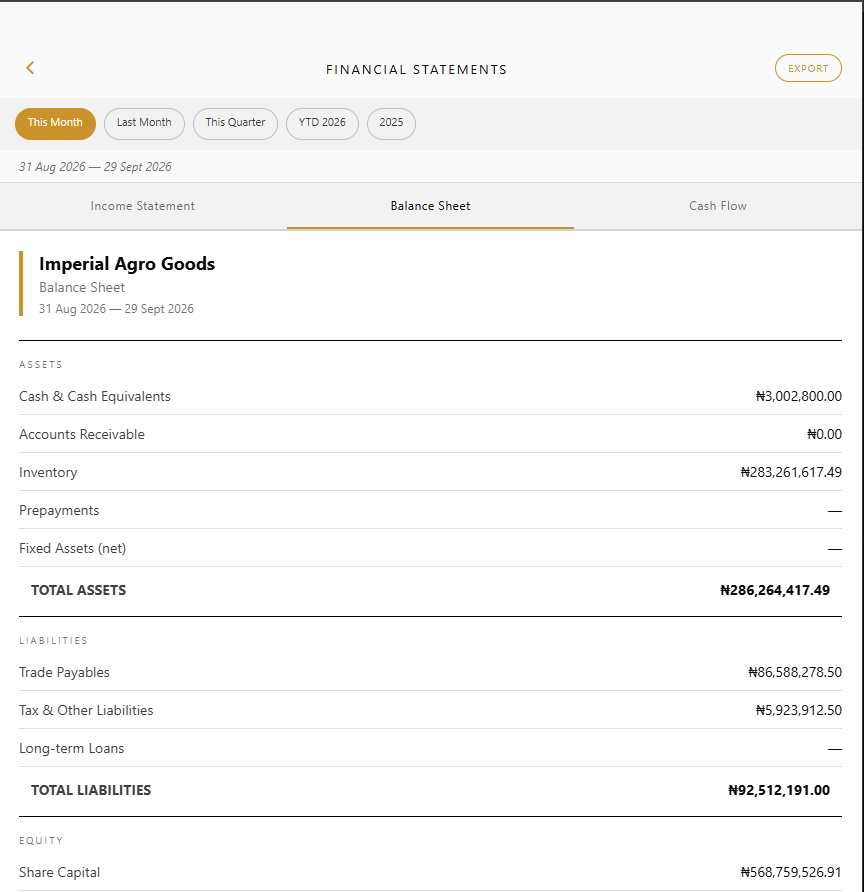864x892 pixels.
Task: Select the Long-term Loans row label
Action: tap(71, 749)
